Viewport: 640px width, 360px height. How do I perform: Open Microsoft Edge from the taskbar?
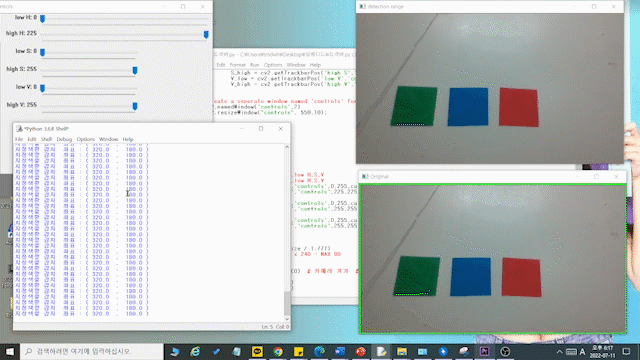point(319,351)
